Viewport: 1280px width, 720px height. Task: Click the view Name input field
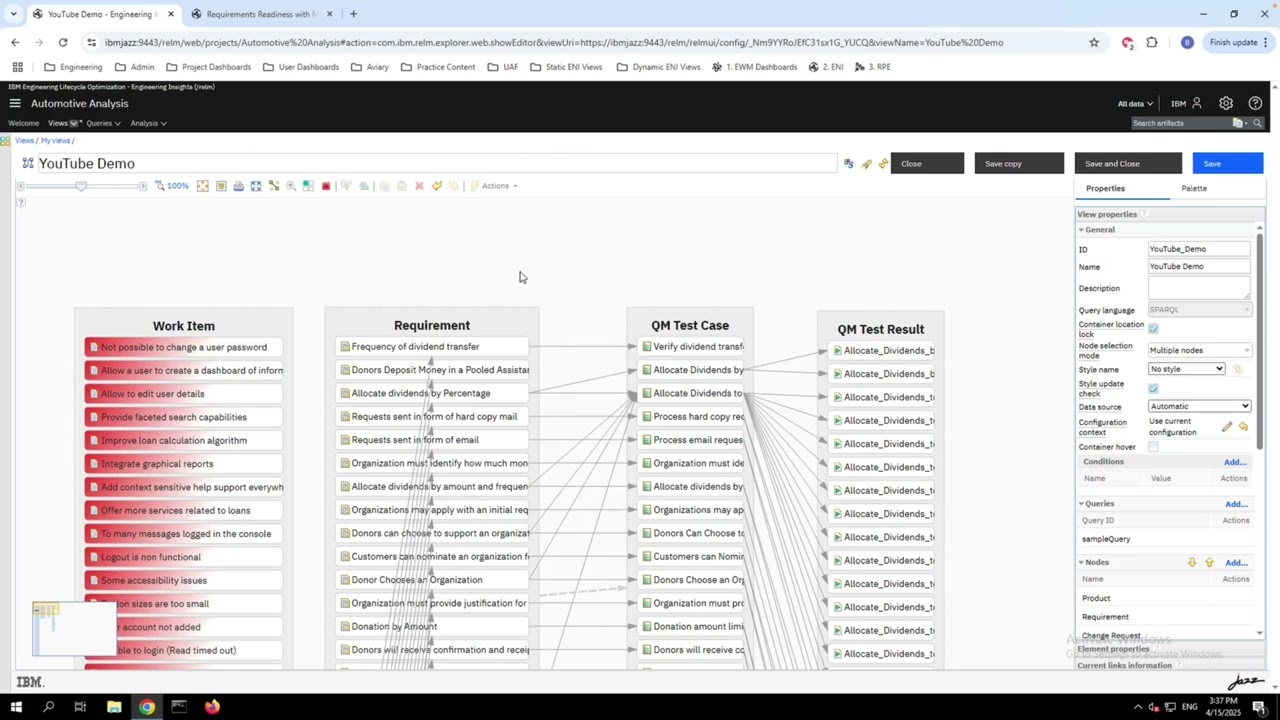[x=1199, y=267]
